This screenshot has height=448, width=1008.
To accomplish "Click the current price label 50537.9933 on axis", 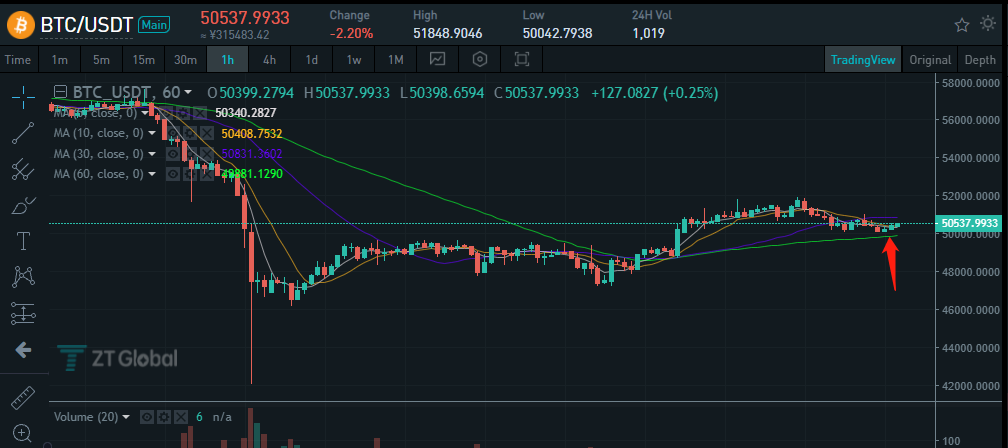I will pos(969,224).
